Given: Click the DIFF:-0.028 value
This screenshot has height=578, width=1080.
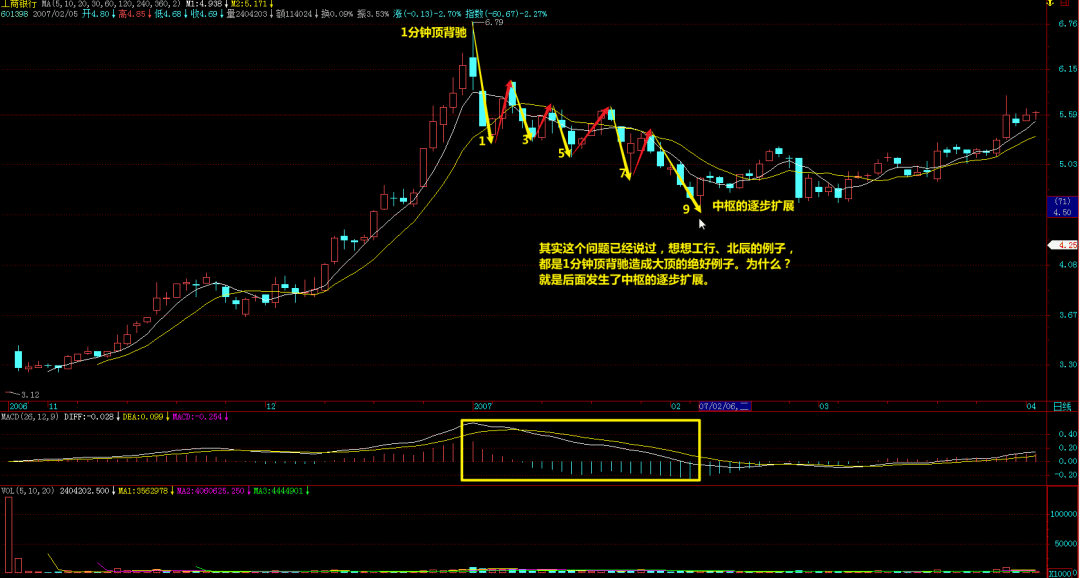Looking at the screenshot, I should (89, 417).
